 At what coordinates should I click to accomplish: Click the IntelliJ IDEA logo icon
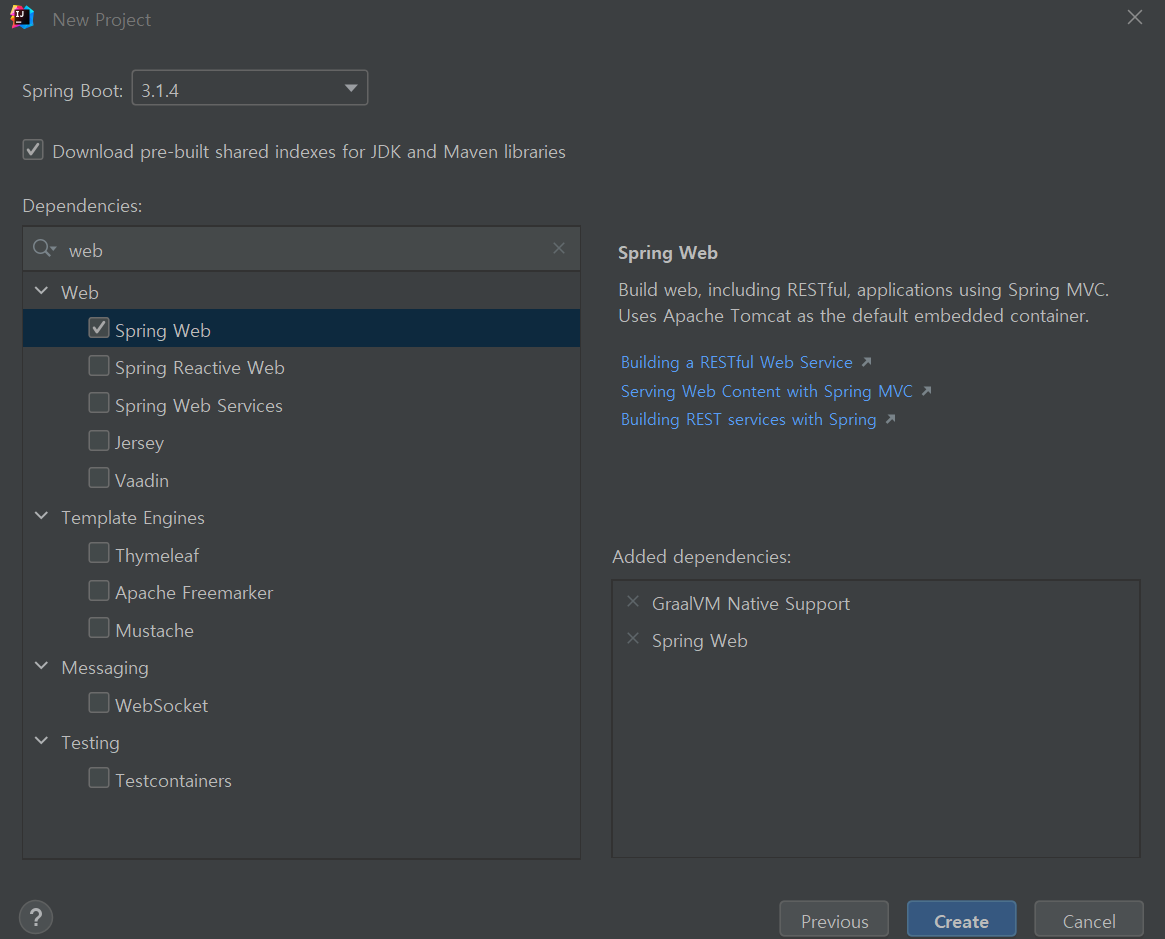pos(22,18)
